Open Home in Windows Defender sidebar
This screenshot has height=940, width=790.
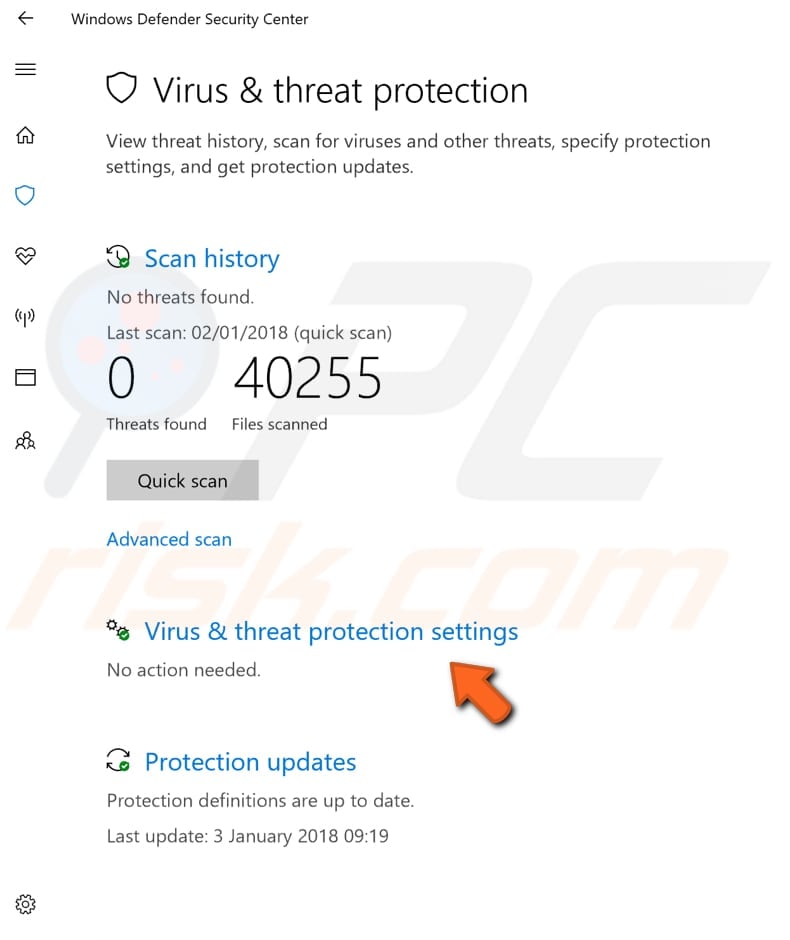point(25,135)
